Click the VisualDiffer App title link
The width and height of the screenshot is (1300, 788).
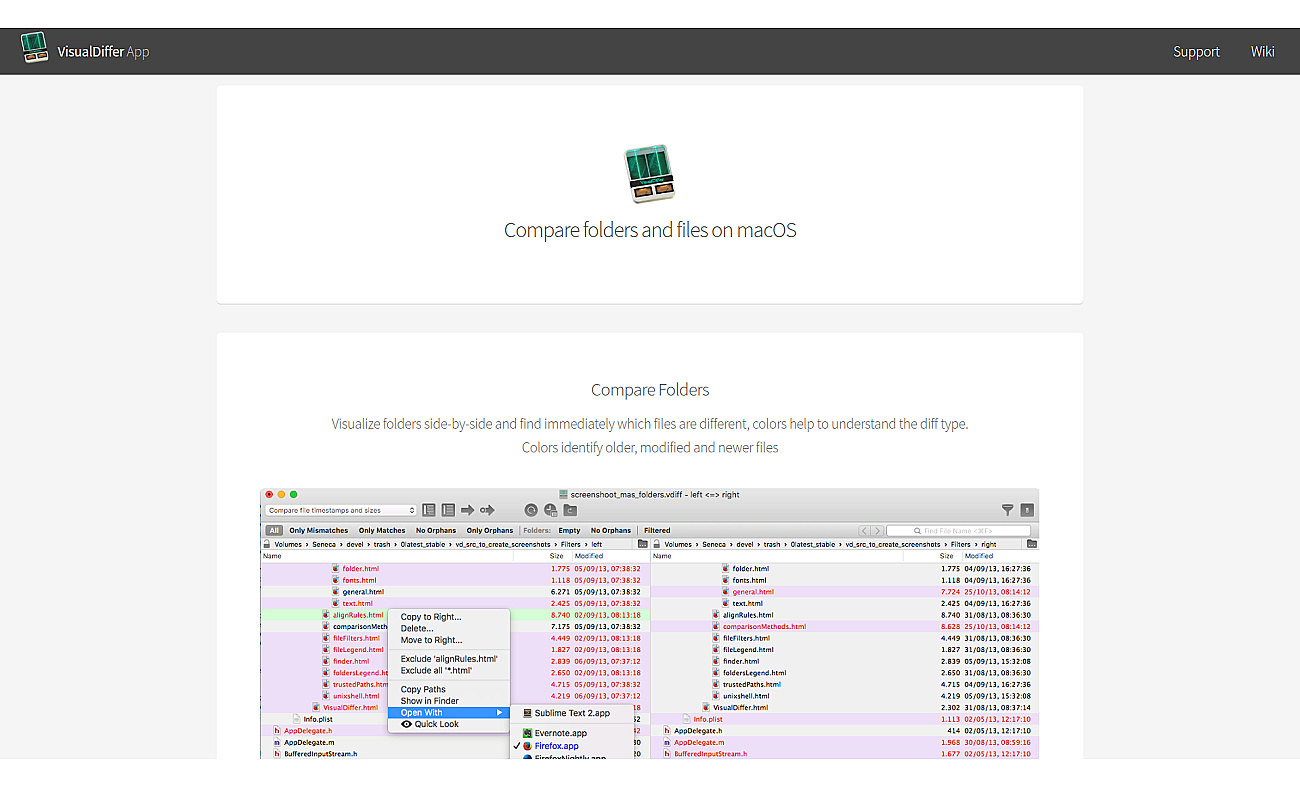pos(103,52)
